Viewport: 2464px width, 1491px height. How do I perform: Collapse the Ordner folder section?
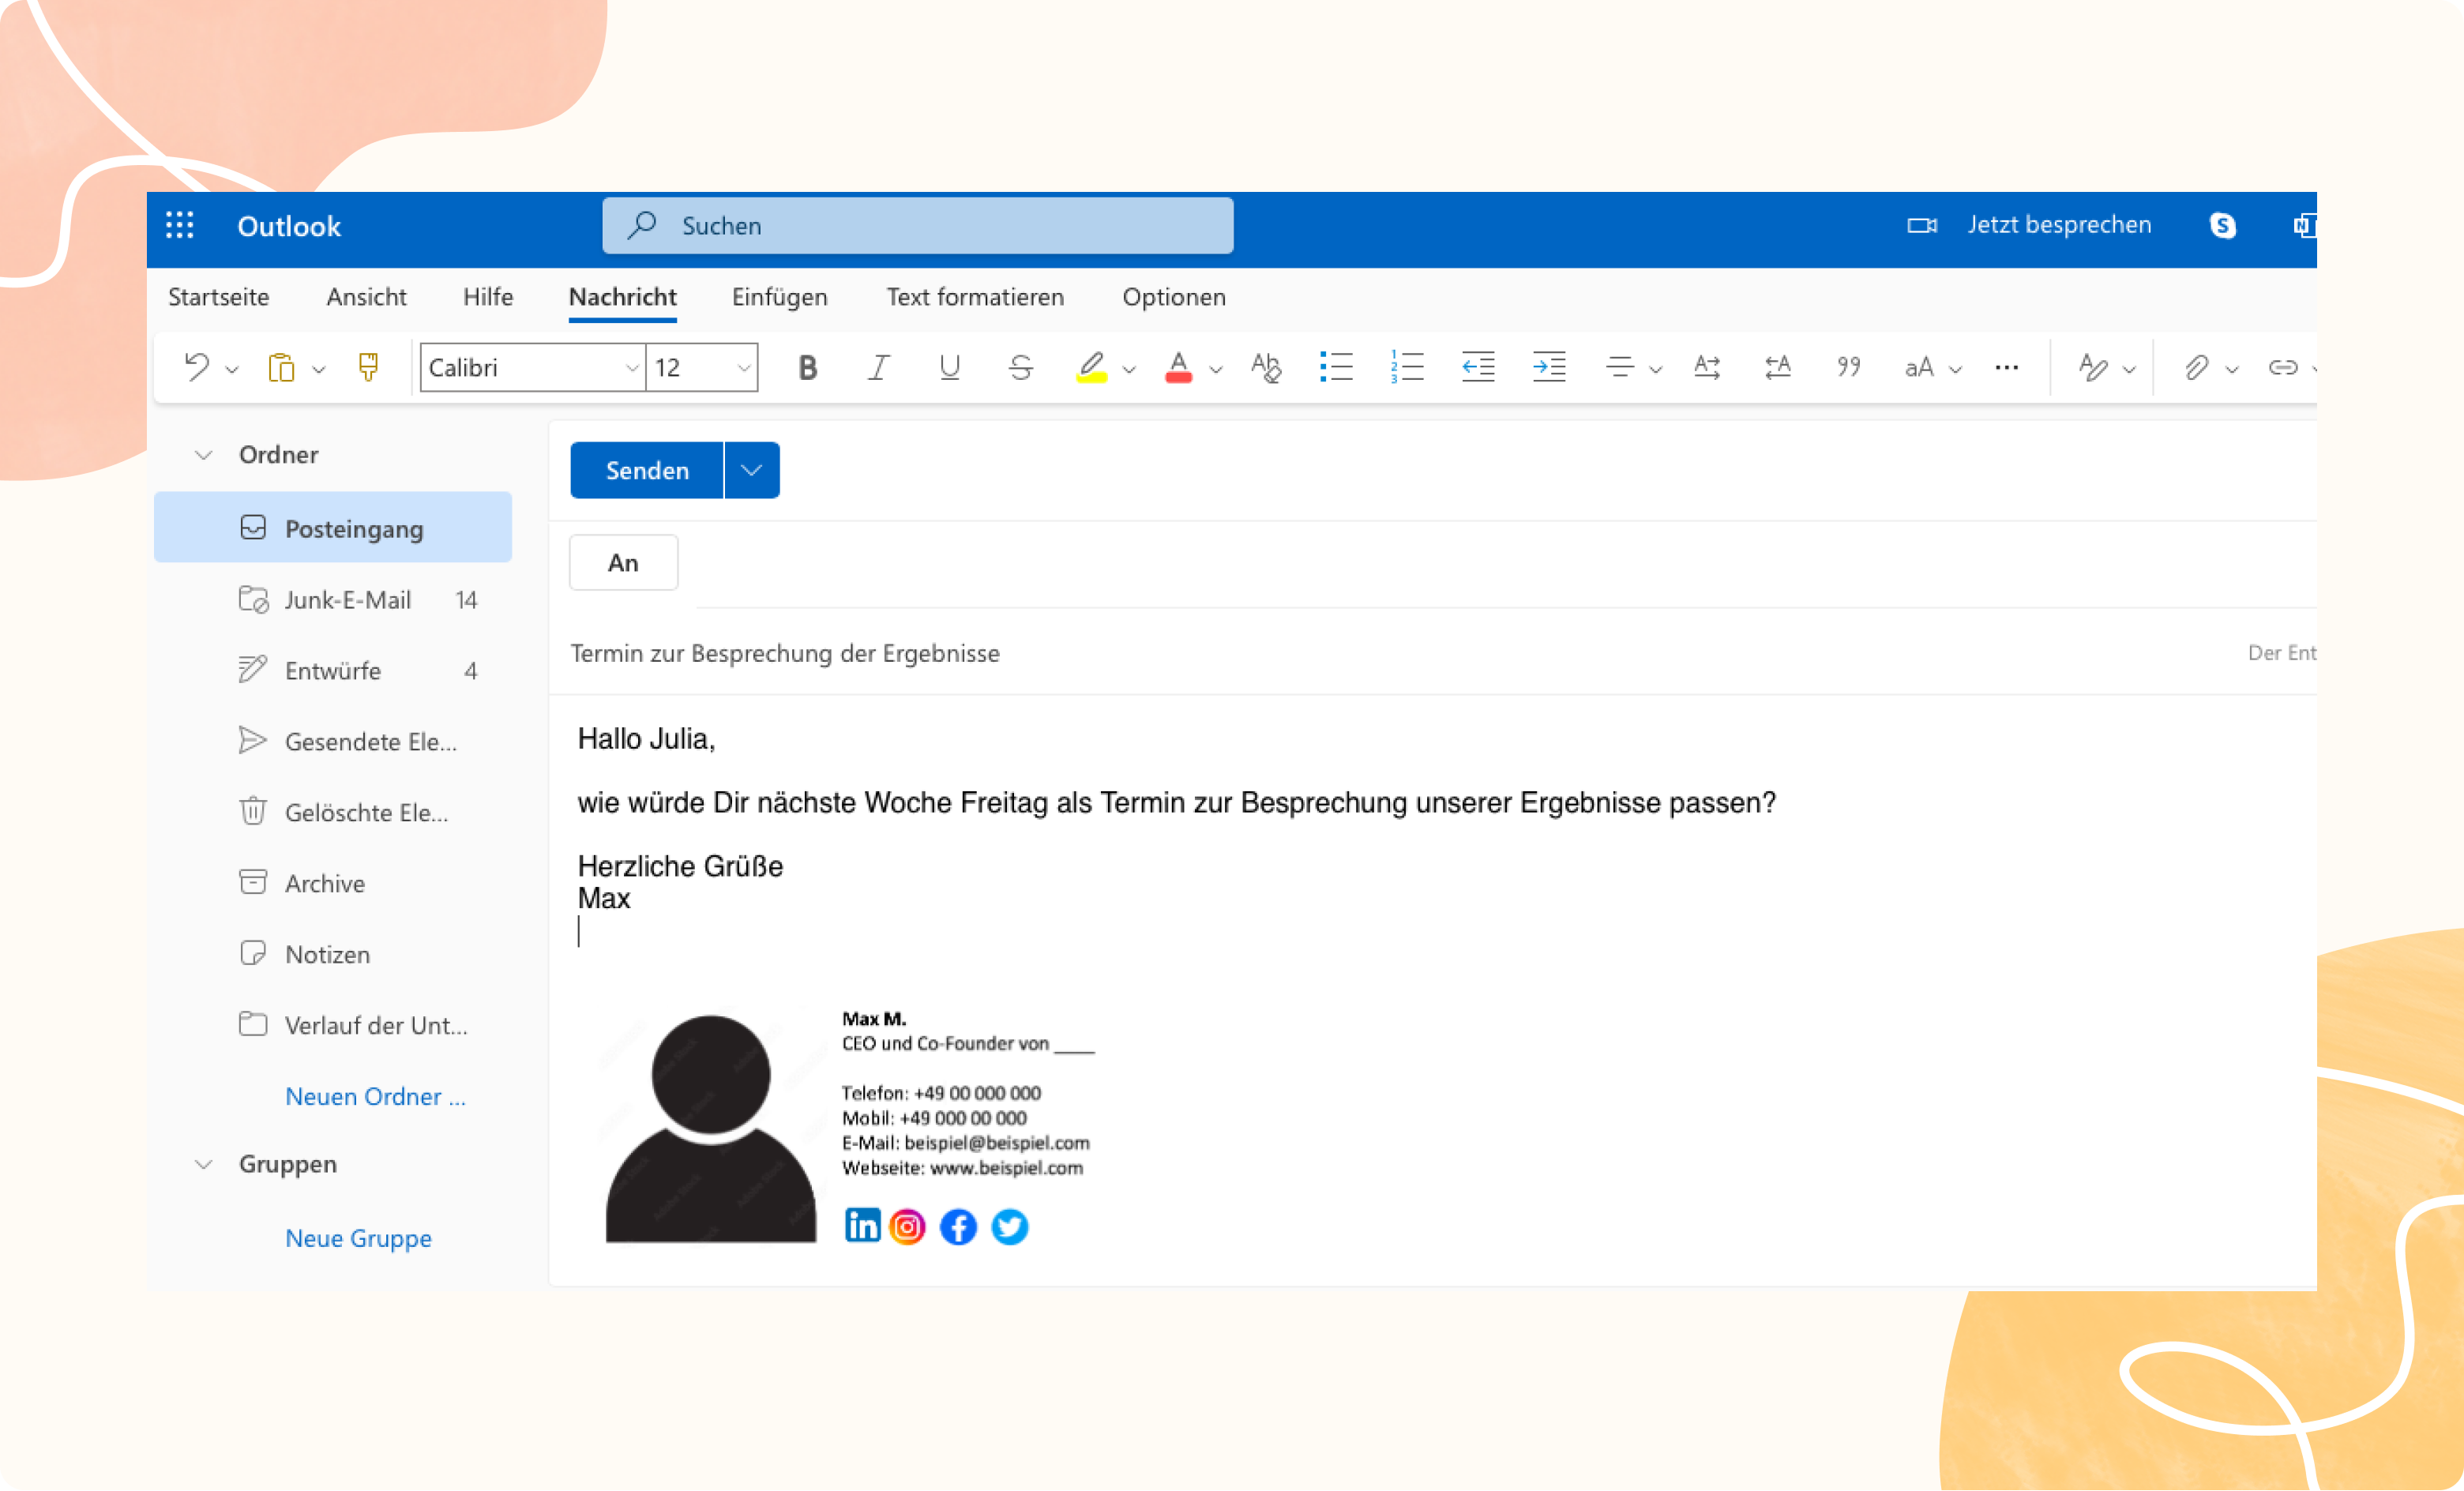(203, 454)
